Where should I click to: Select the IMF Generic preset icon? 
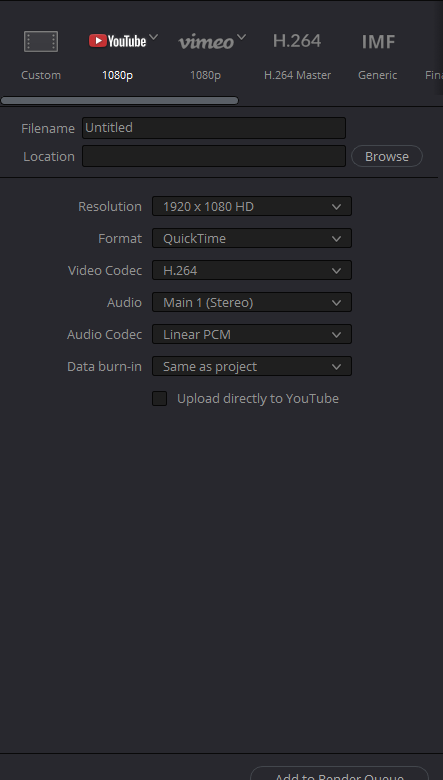[378, 42]
